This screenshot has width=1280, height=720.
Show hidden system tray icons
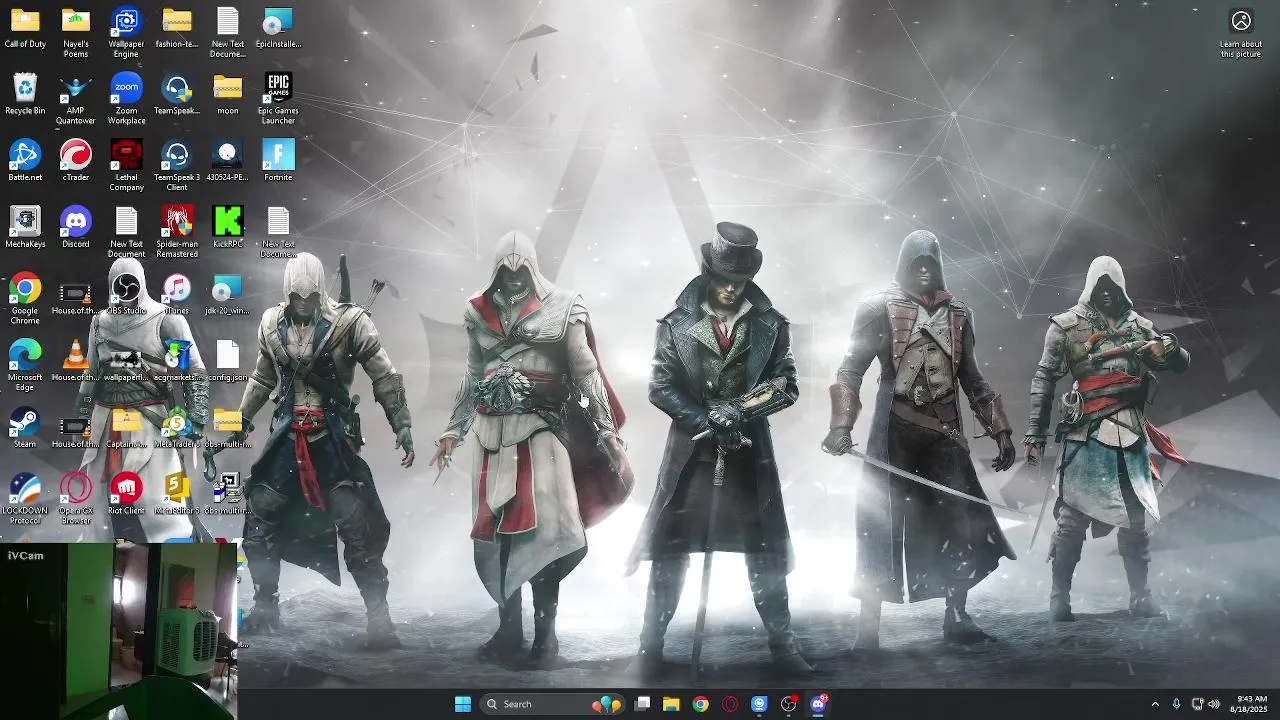[1155, 704]
